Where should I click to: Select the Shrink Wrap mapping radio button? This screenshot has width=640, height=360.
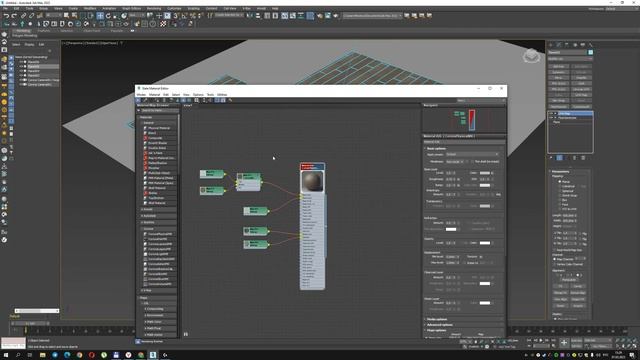[x=560, y=196]
